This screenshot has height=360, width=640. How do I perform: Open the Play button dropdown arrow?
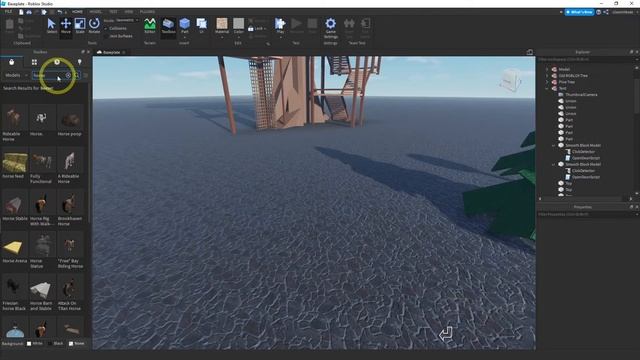click(x=280, y=38)
